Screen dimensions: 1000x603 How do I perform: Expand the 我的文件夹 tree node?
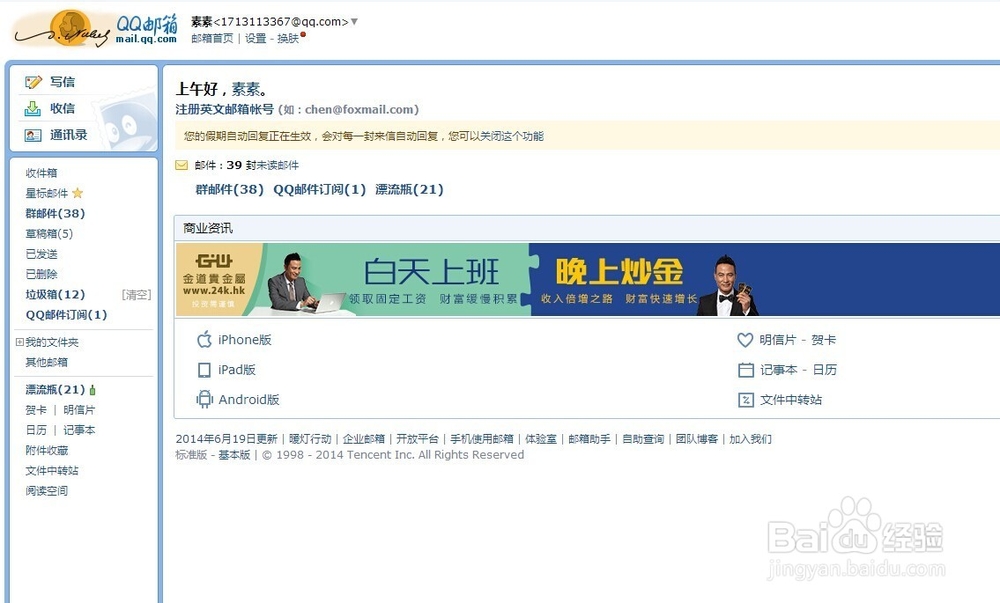19,342
